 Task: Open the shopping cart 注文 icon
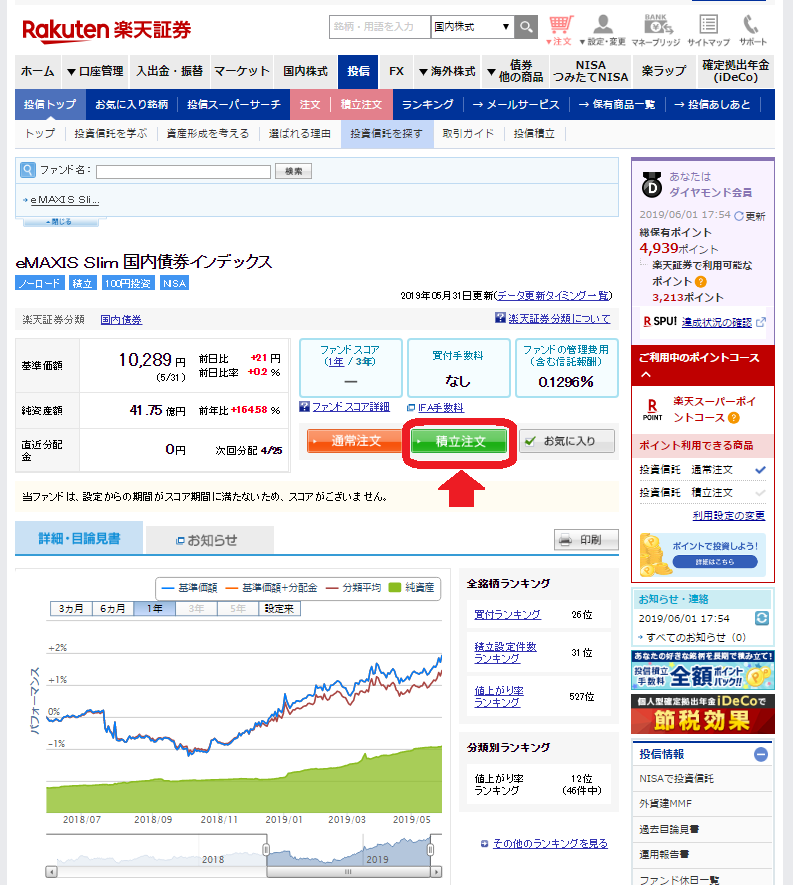tap(560, 30)
